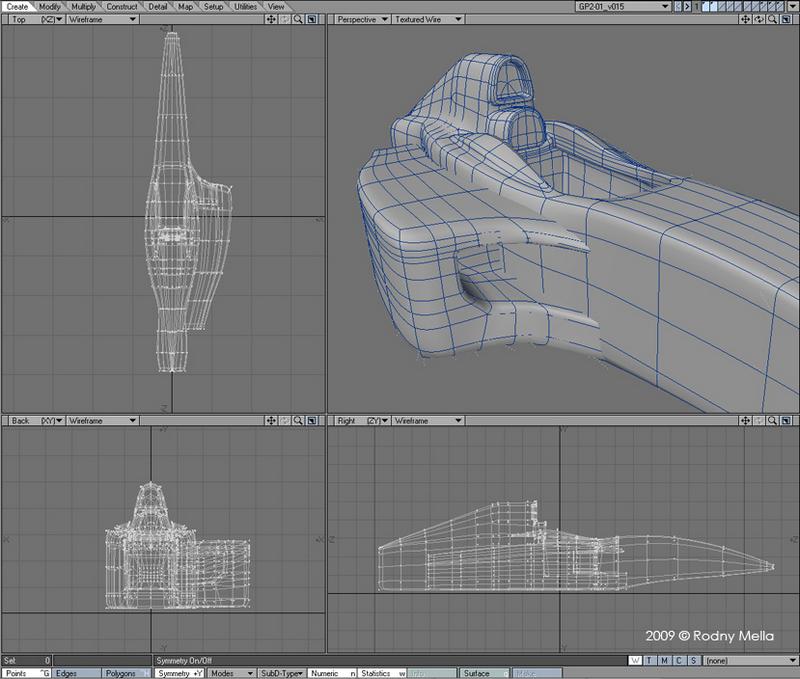Open the Perspective view type dropdown
The height and width of the screenshot is (679, 800).
362,19
